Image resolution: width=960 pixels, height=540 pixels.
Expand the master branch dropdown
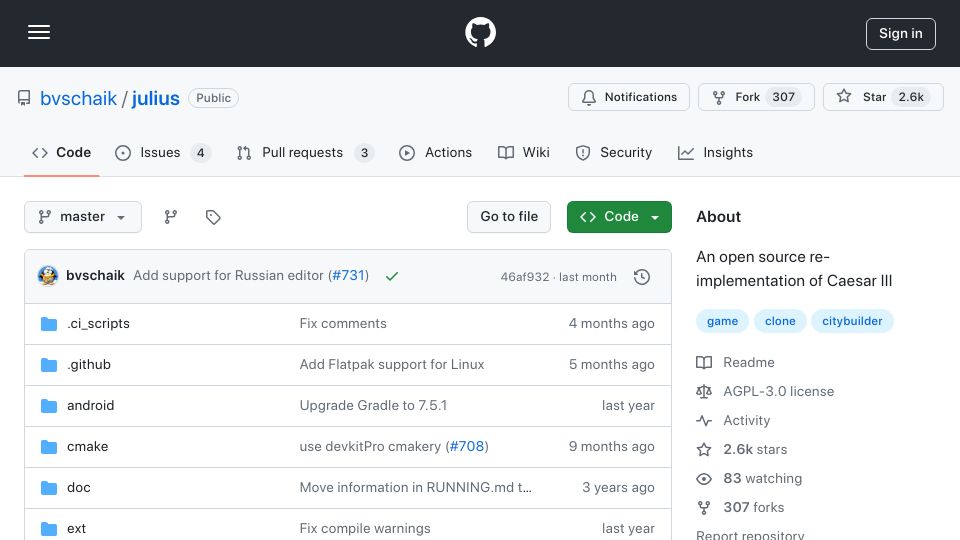[x=83, y=217]
